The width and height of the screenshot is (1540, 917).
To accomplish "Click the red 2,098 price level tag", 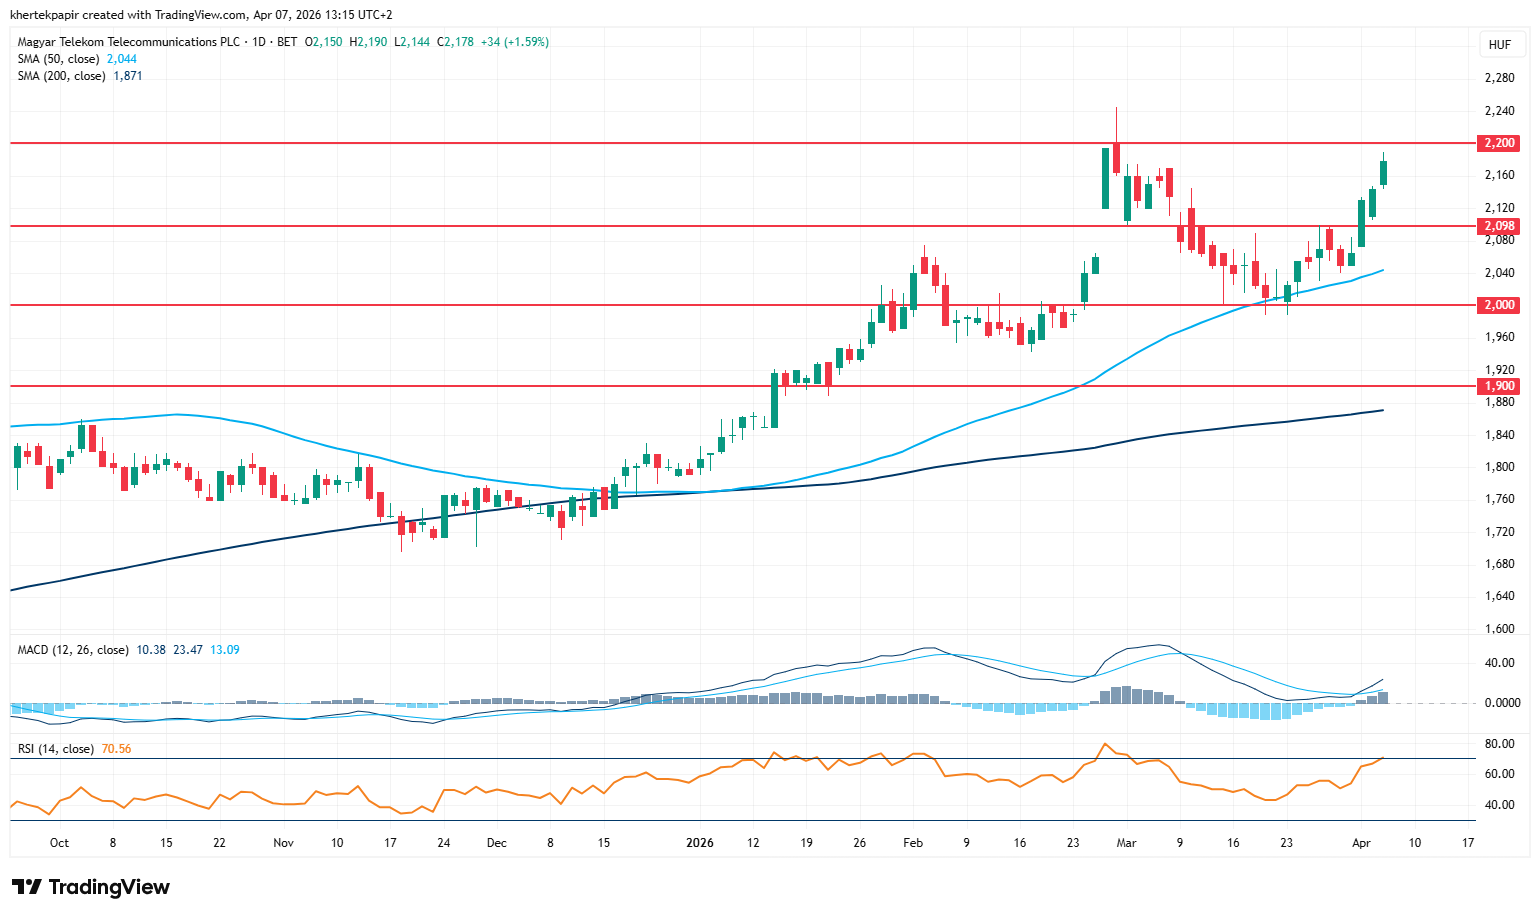I will 1499,226.
